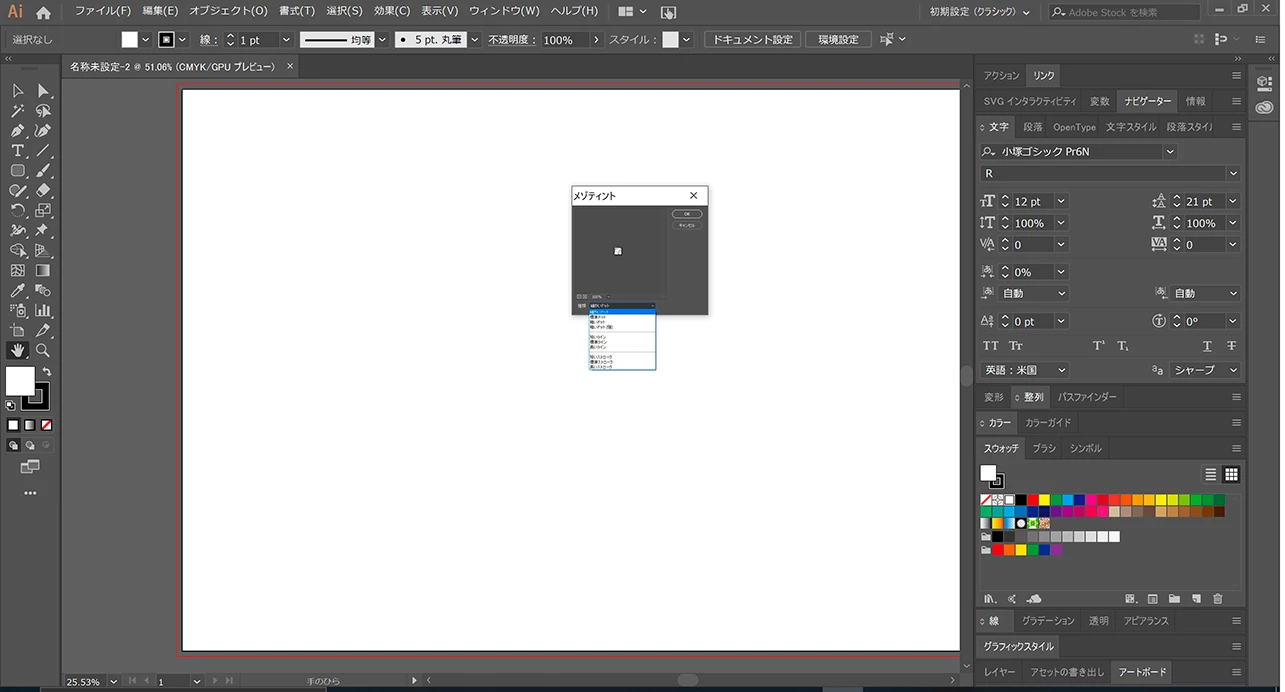Click the zoom level 25.53% field
The height and width of the screenshot is (692, 1285).
pyautogui.click(x=84, y=681)
